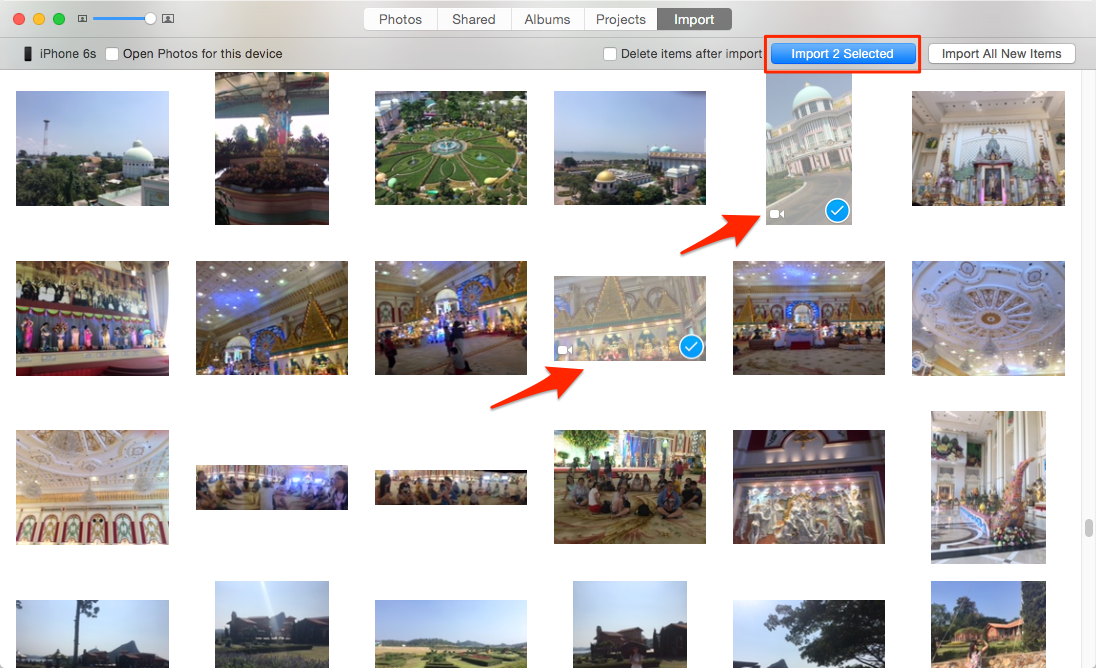Choose the hazy aerial photo with golden dome
The width and height of the screenshot is (1096, 668).
click(630, 148)
